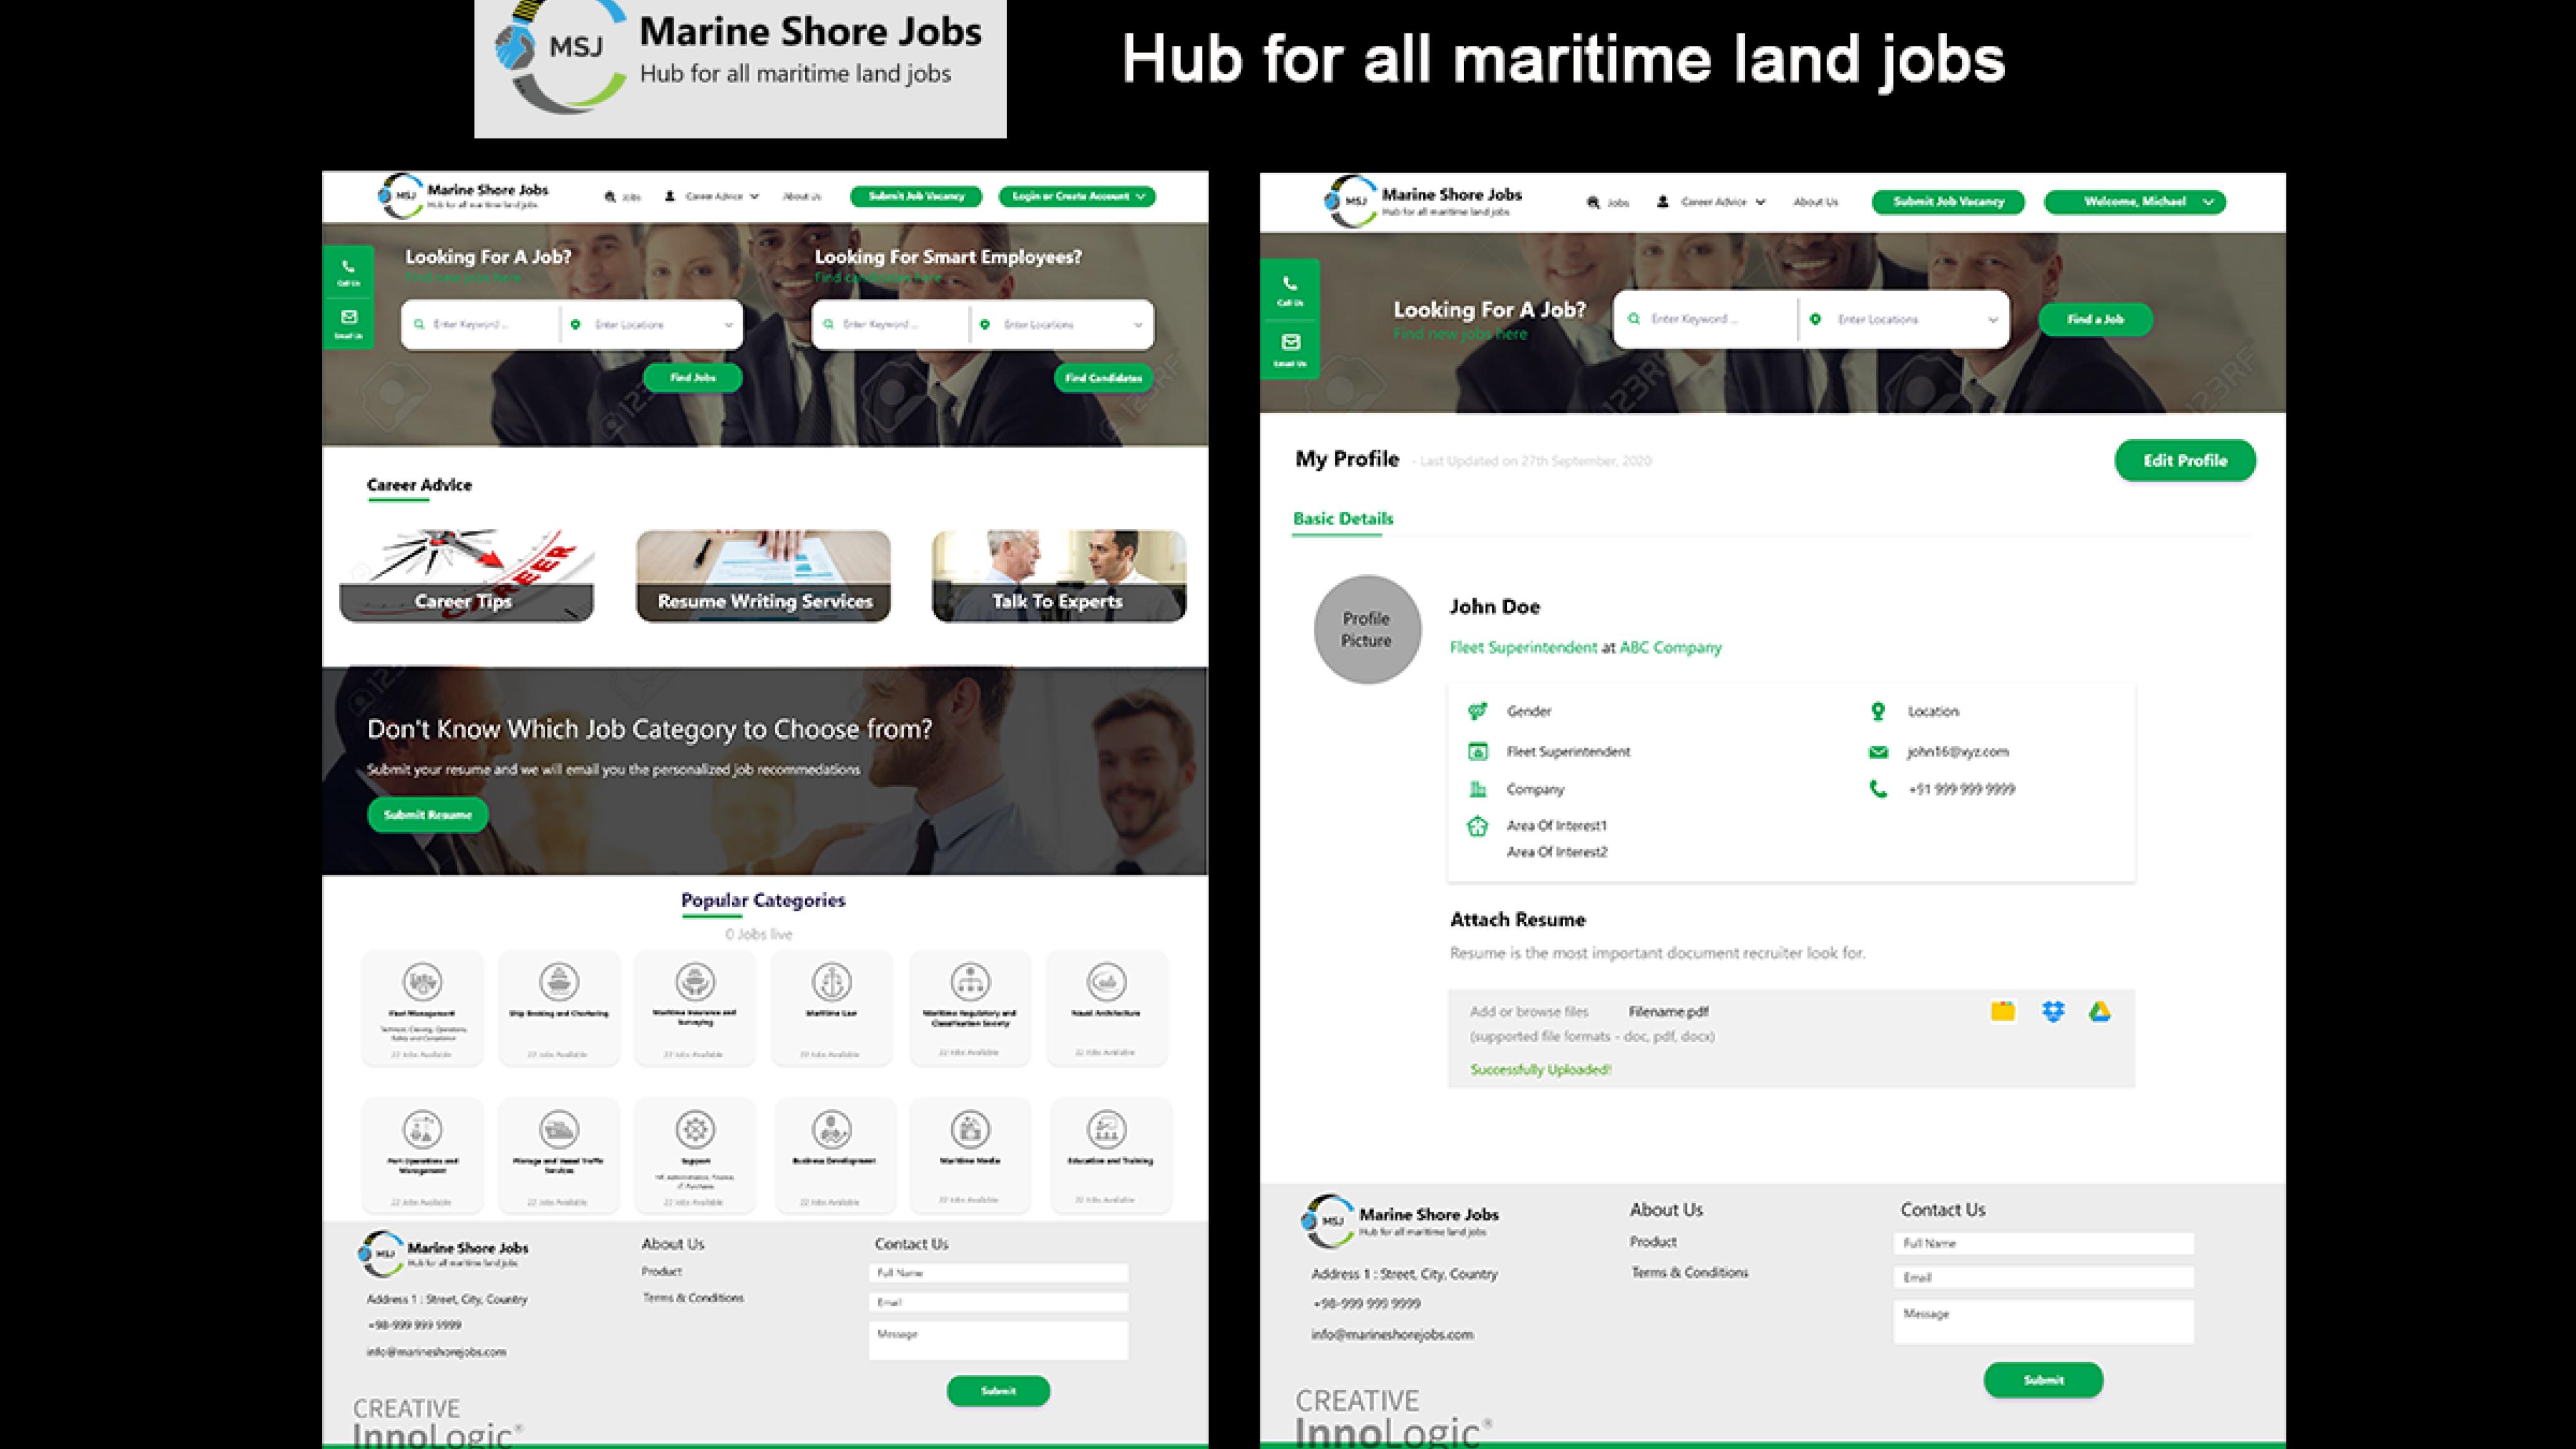The image size is (2576, 1449).
Task: Open the Maritime Media category icon
Action: (x=970, y=1130)
